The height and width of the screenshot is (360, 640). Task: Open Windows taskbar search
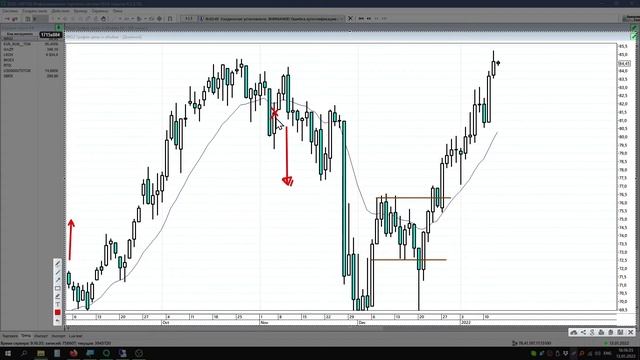24,353
